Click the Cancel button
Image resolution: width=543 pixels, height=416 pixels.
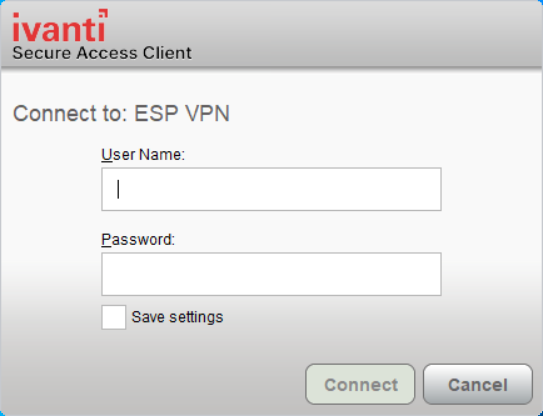[478, 384]
